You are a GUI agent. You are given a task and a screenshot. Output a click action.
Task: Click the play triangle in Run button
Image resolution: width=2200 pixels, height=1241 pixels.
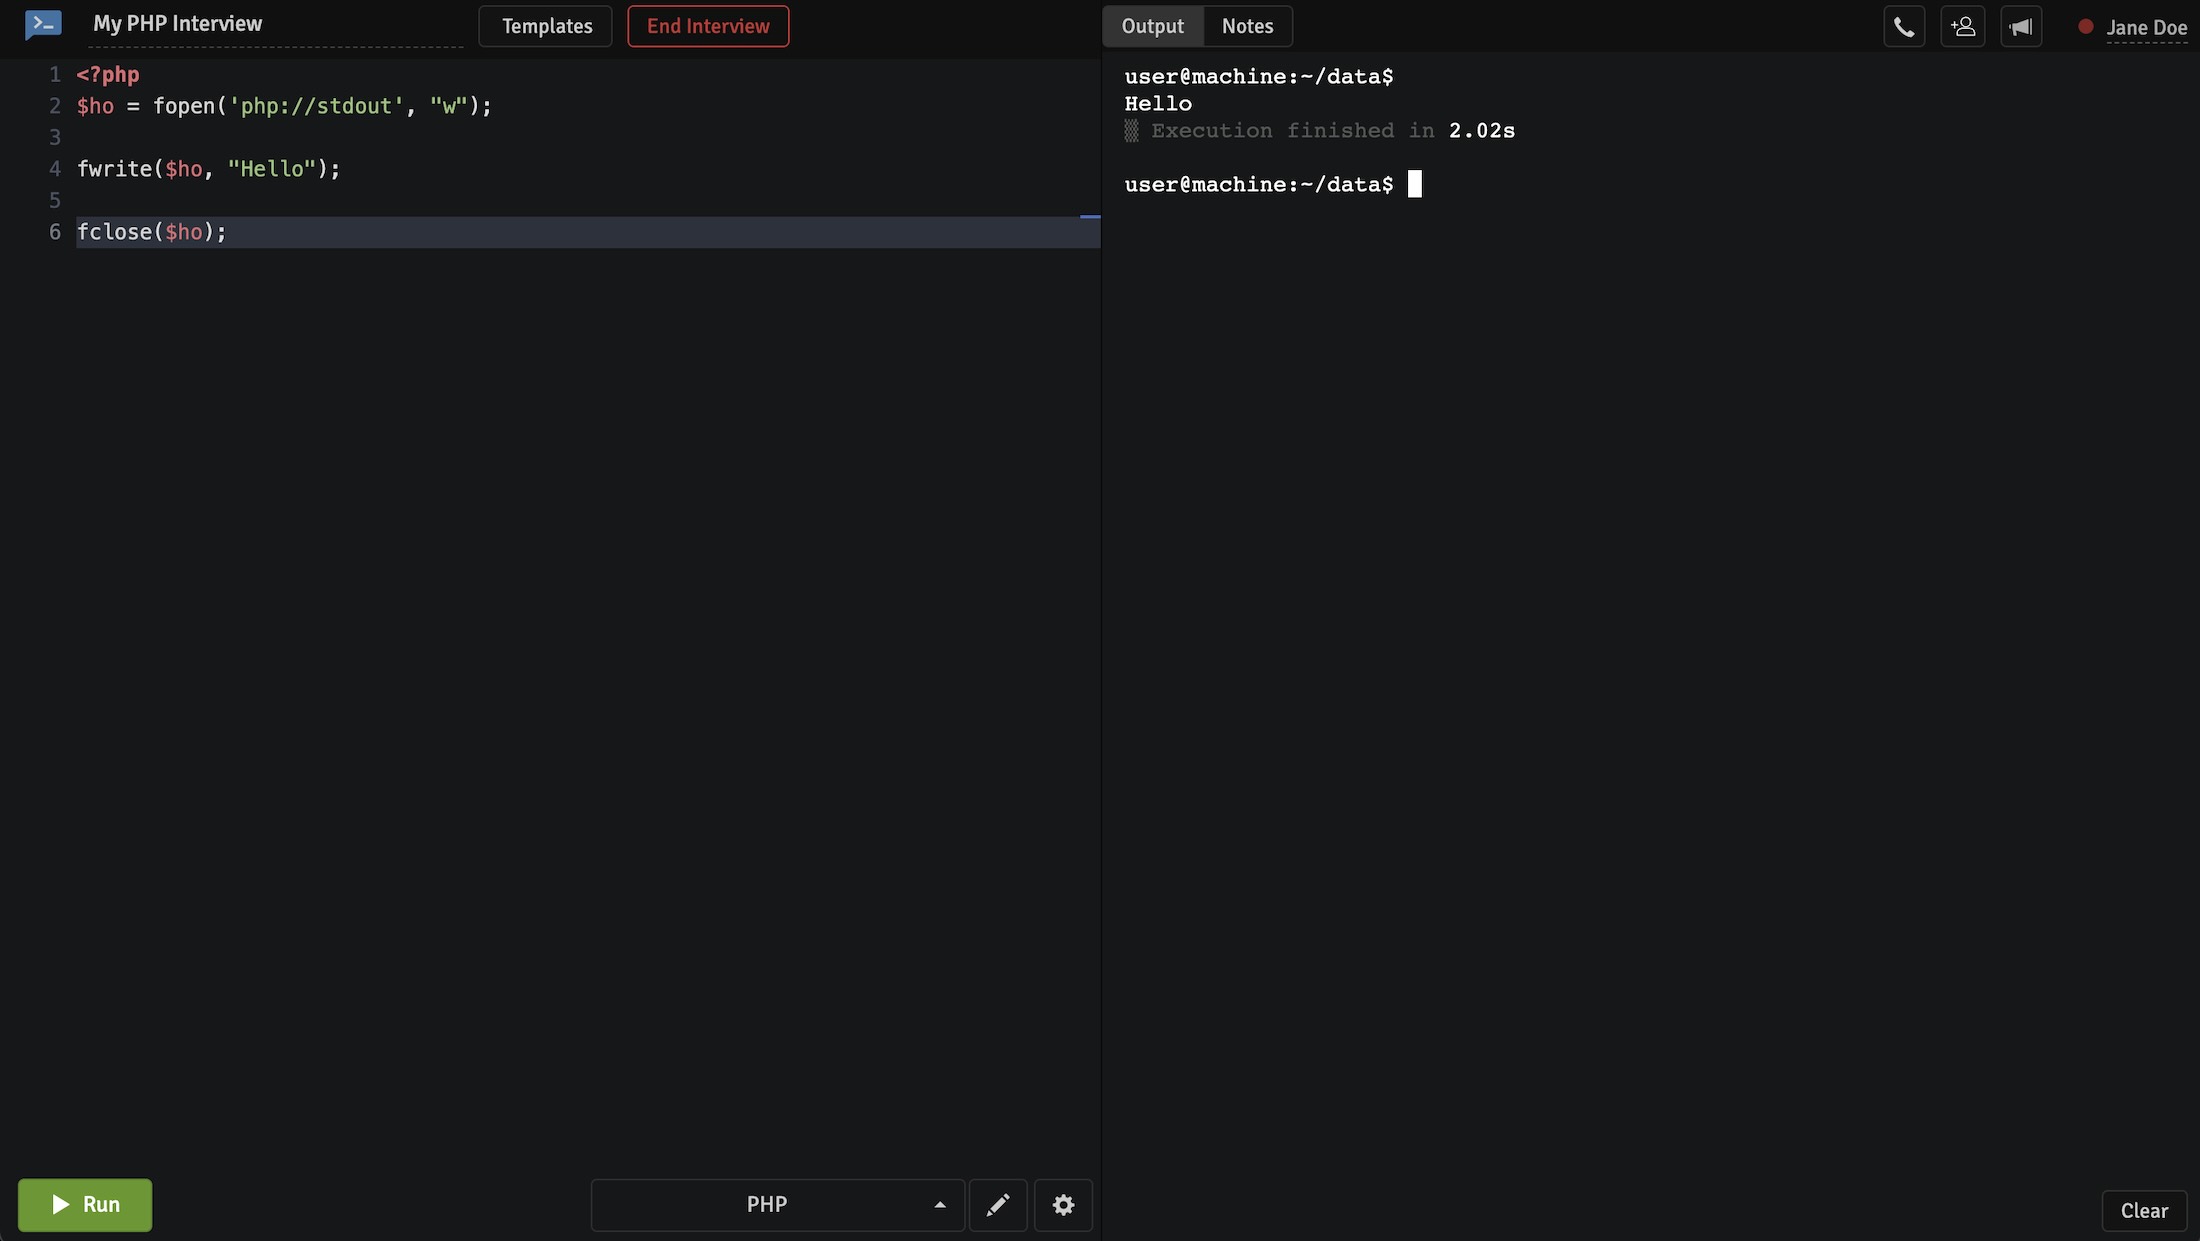(x=61, y=1205)
